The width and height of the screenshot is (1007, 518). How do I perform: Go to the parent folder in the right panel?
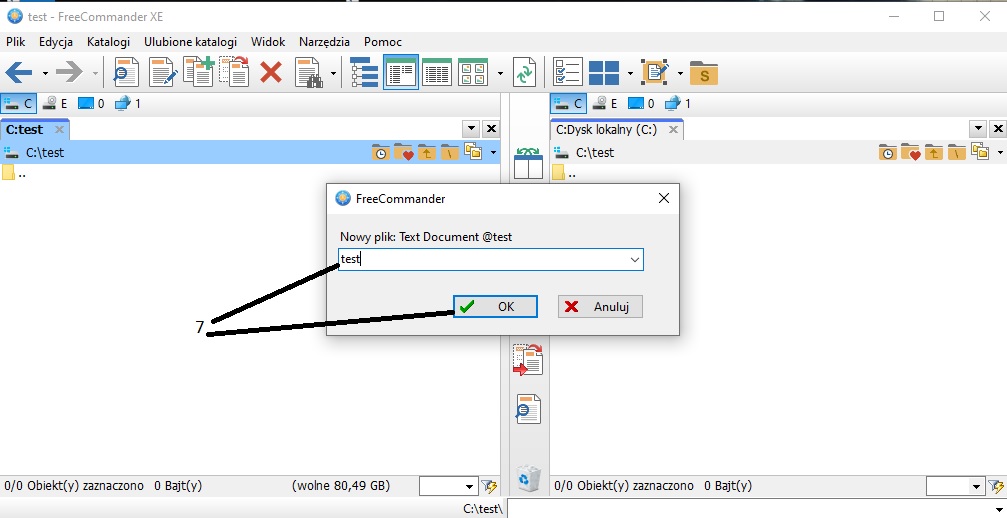[934, 153]
